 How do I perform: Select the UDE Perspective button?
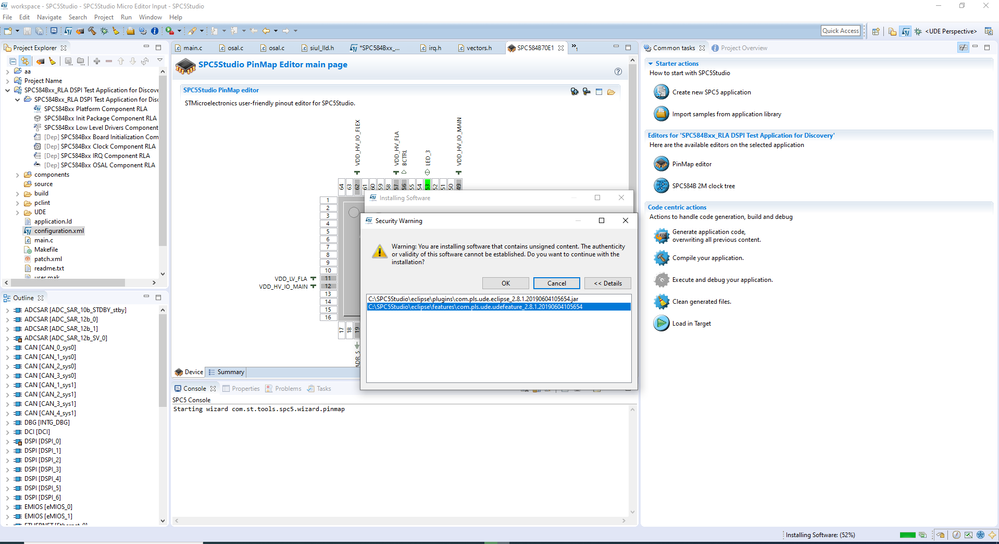click(x=945, y=31)
